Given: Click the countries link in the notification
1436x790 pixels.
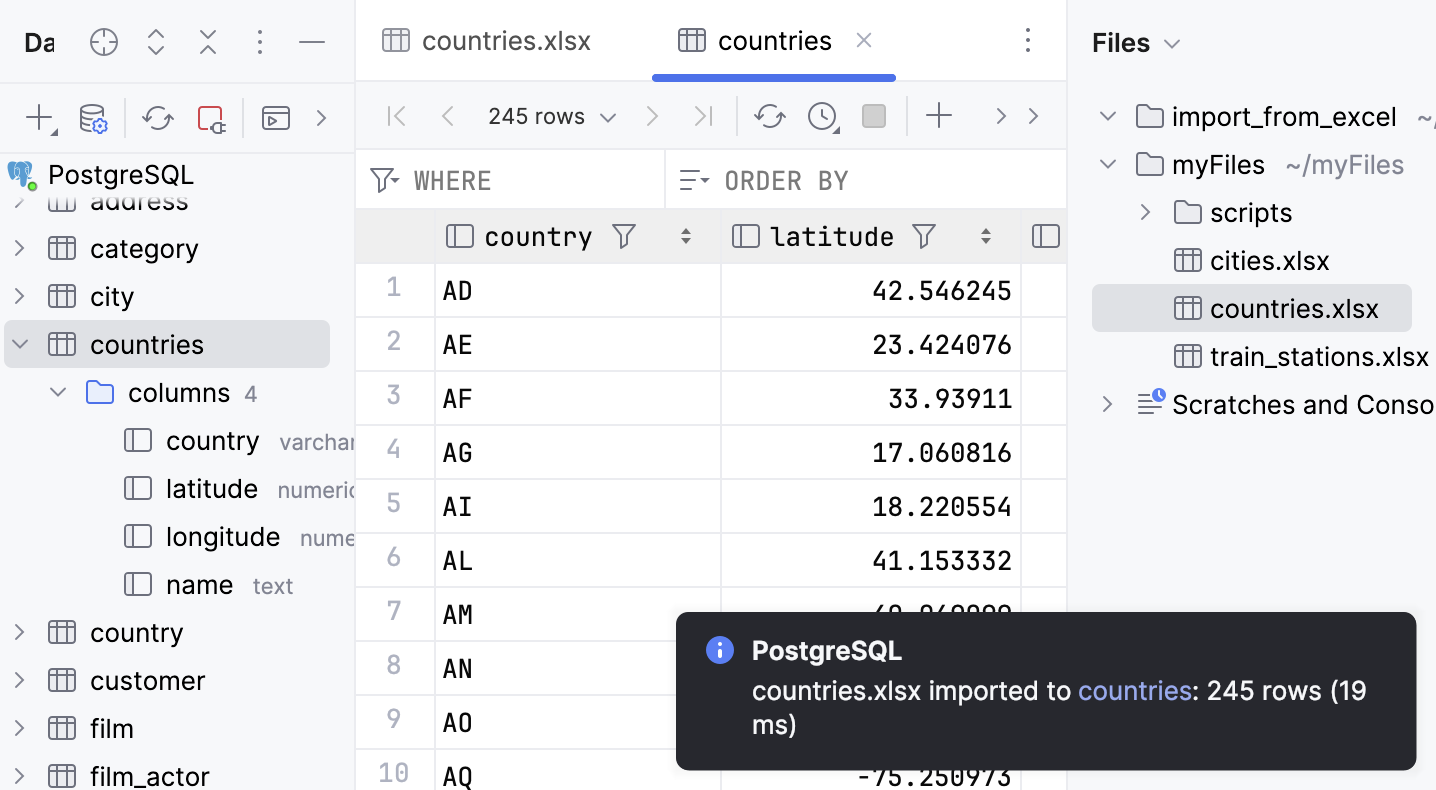Looking at the screenshot, I should (1134, 690).
